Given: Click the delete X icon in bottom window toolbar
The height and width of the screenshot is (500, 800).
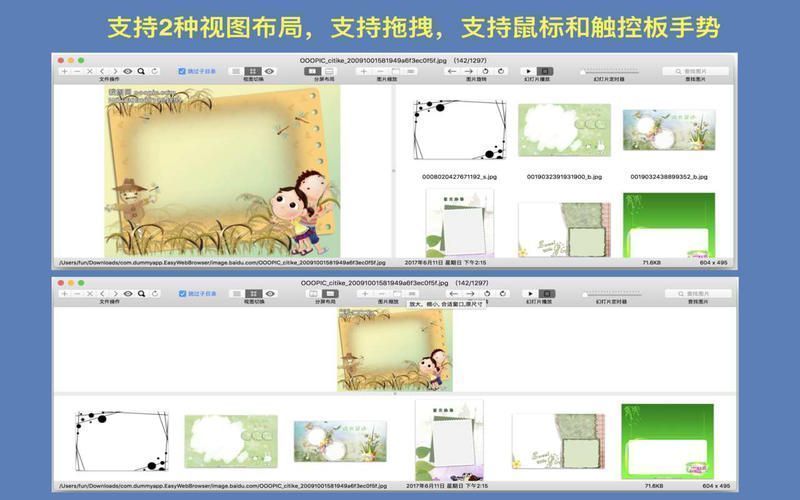Looking at the screenshot, I should click(90, 294).
